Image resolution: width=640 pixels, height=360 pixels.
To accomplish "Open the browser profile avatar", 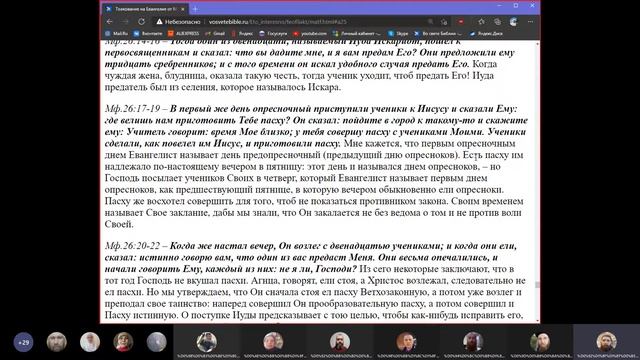I will tap(513, 22).
